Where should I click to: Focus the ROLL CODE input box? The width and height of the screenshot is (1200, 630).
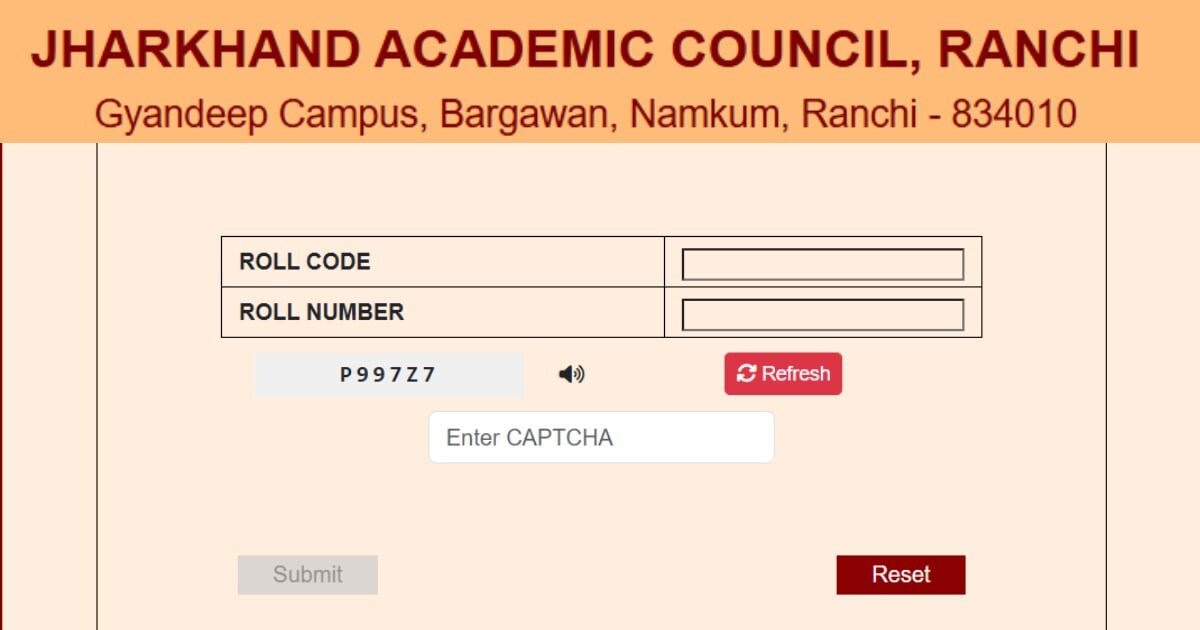(822, 264)
